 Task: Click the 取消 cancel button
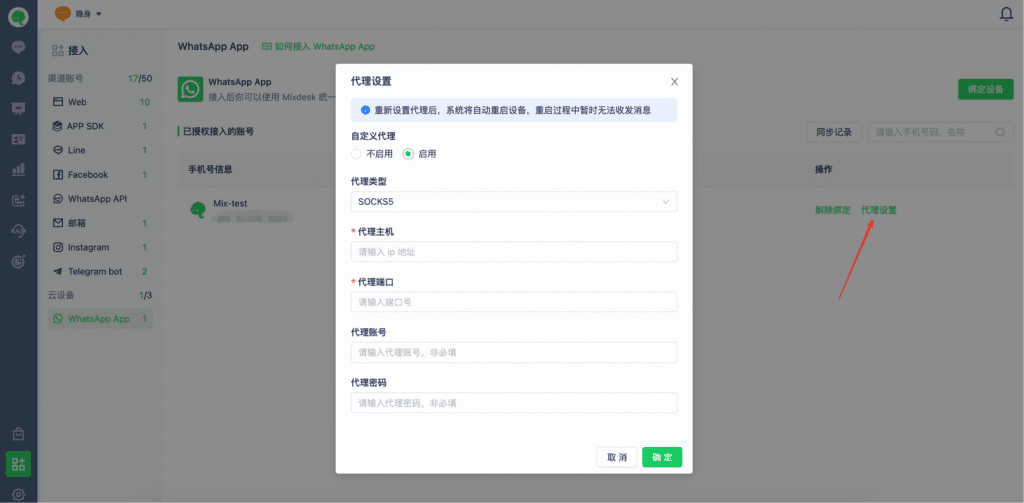617,457
